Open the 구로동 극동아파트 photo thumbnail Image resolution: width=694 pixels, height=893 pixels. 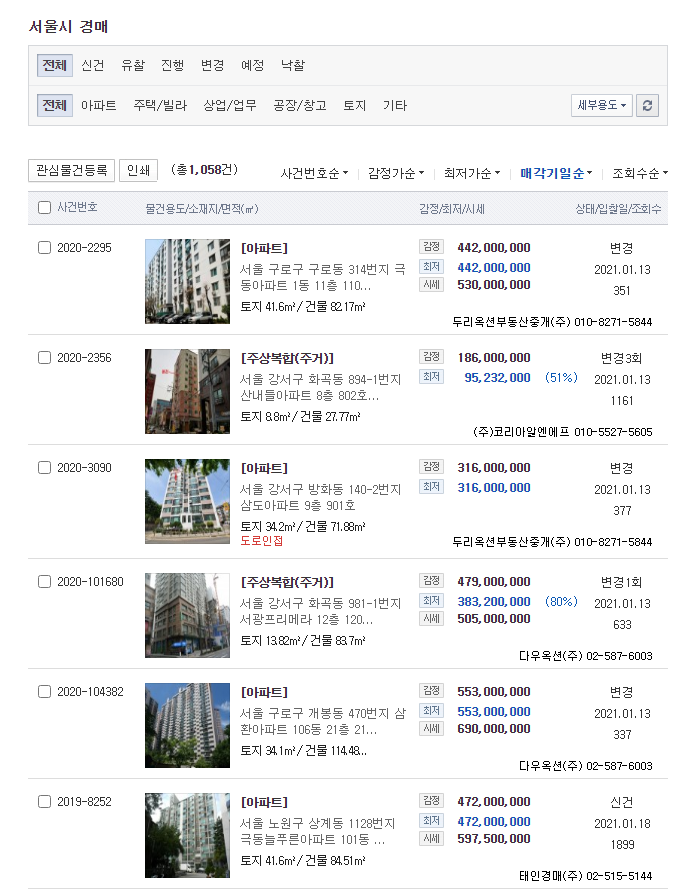pos(187,281)
